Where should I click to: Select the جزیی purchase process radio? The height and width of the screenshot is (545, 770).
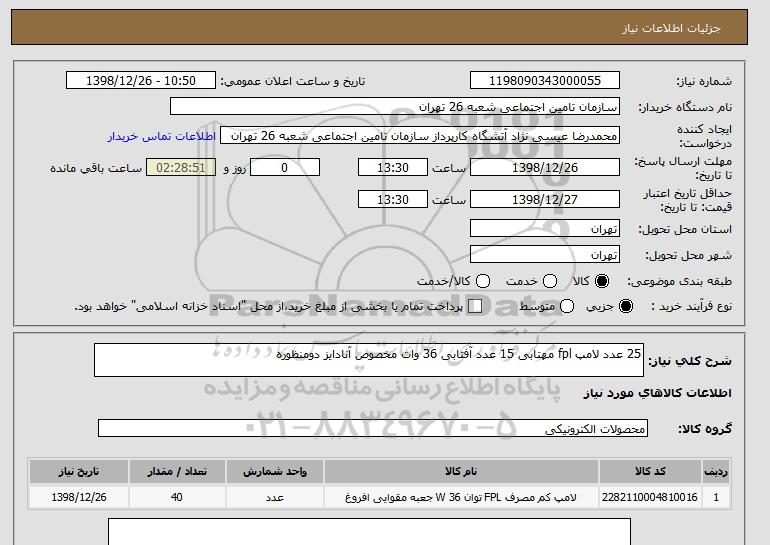click(x=626, y=306)
